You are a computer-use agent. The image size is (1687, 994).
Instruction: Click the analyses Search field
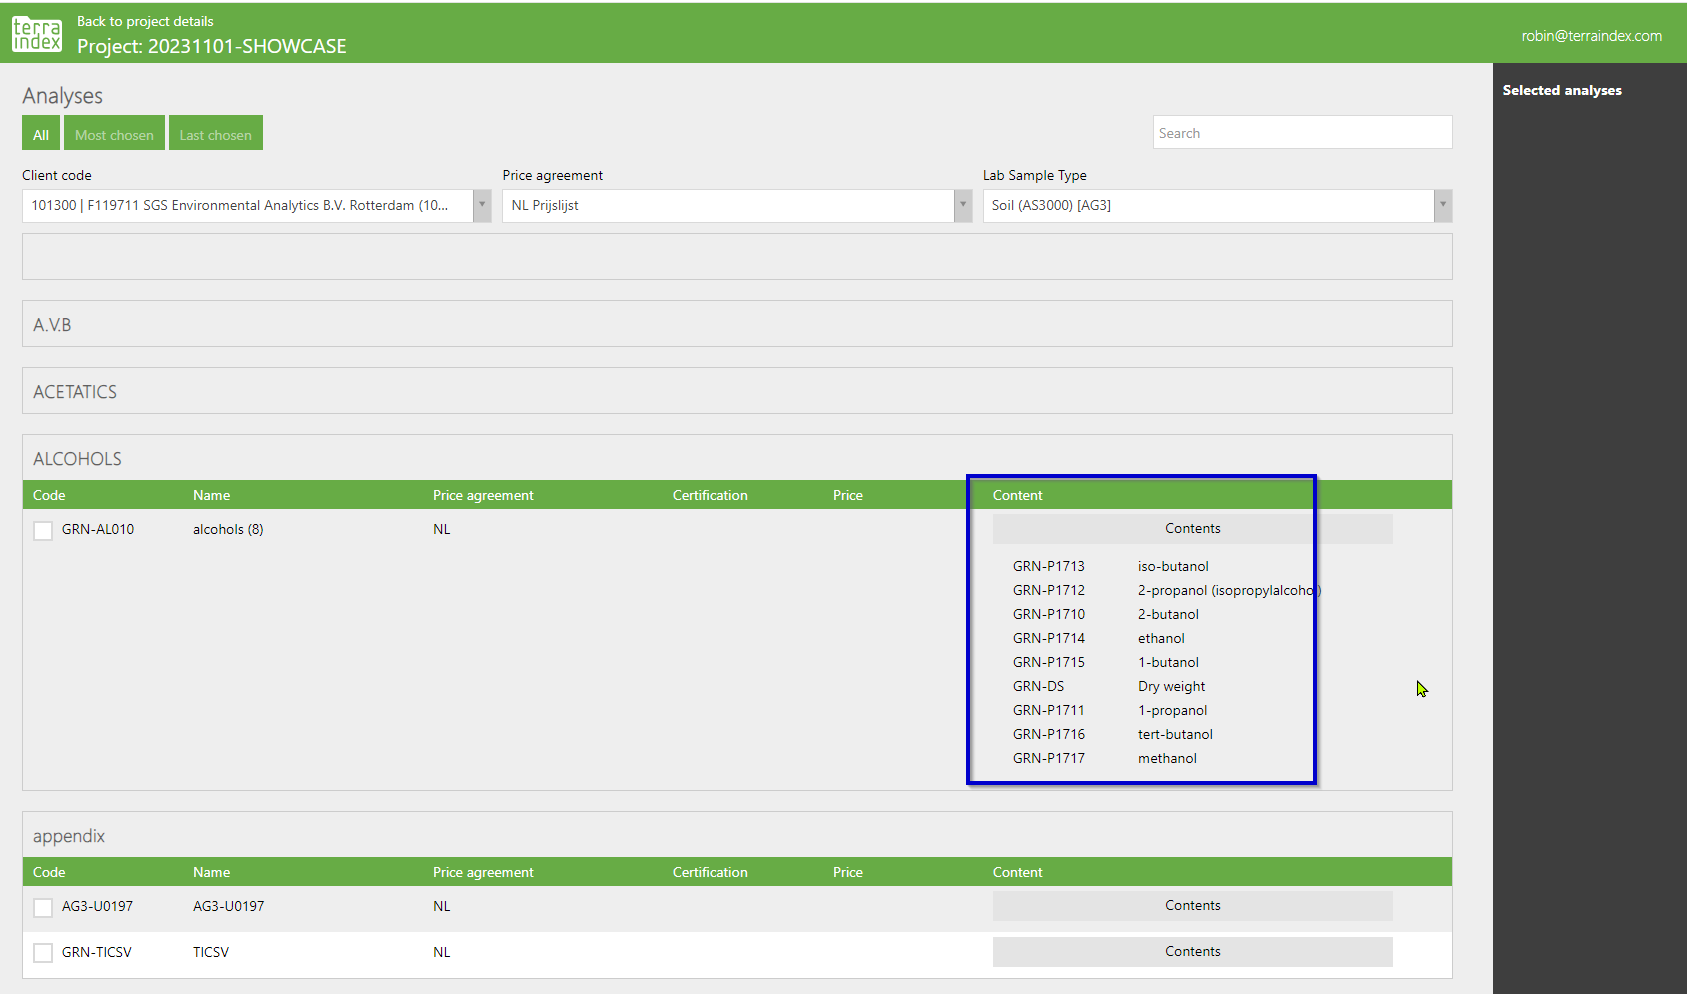[1301, 133]
